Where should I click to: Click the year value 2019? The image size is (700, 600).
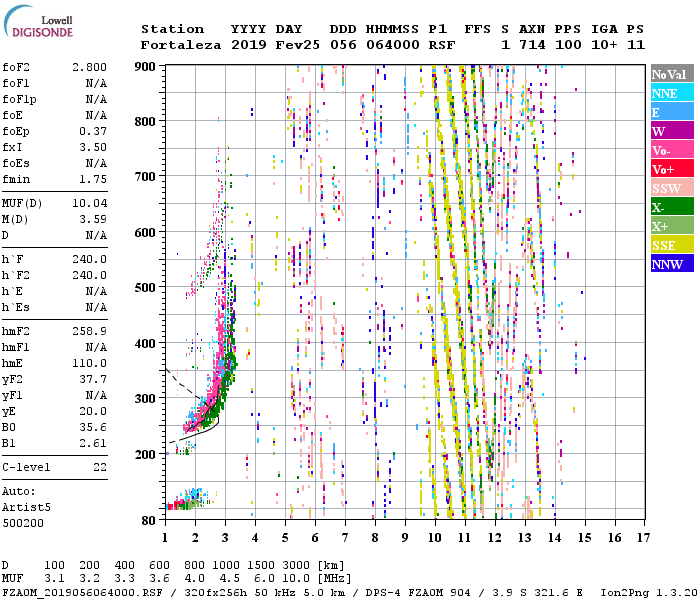tap(249, 45)
